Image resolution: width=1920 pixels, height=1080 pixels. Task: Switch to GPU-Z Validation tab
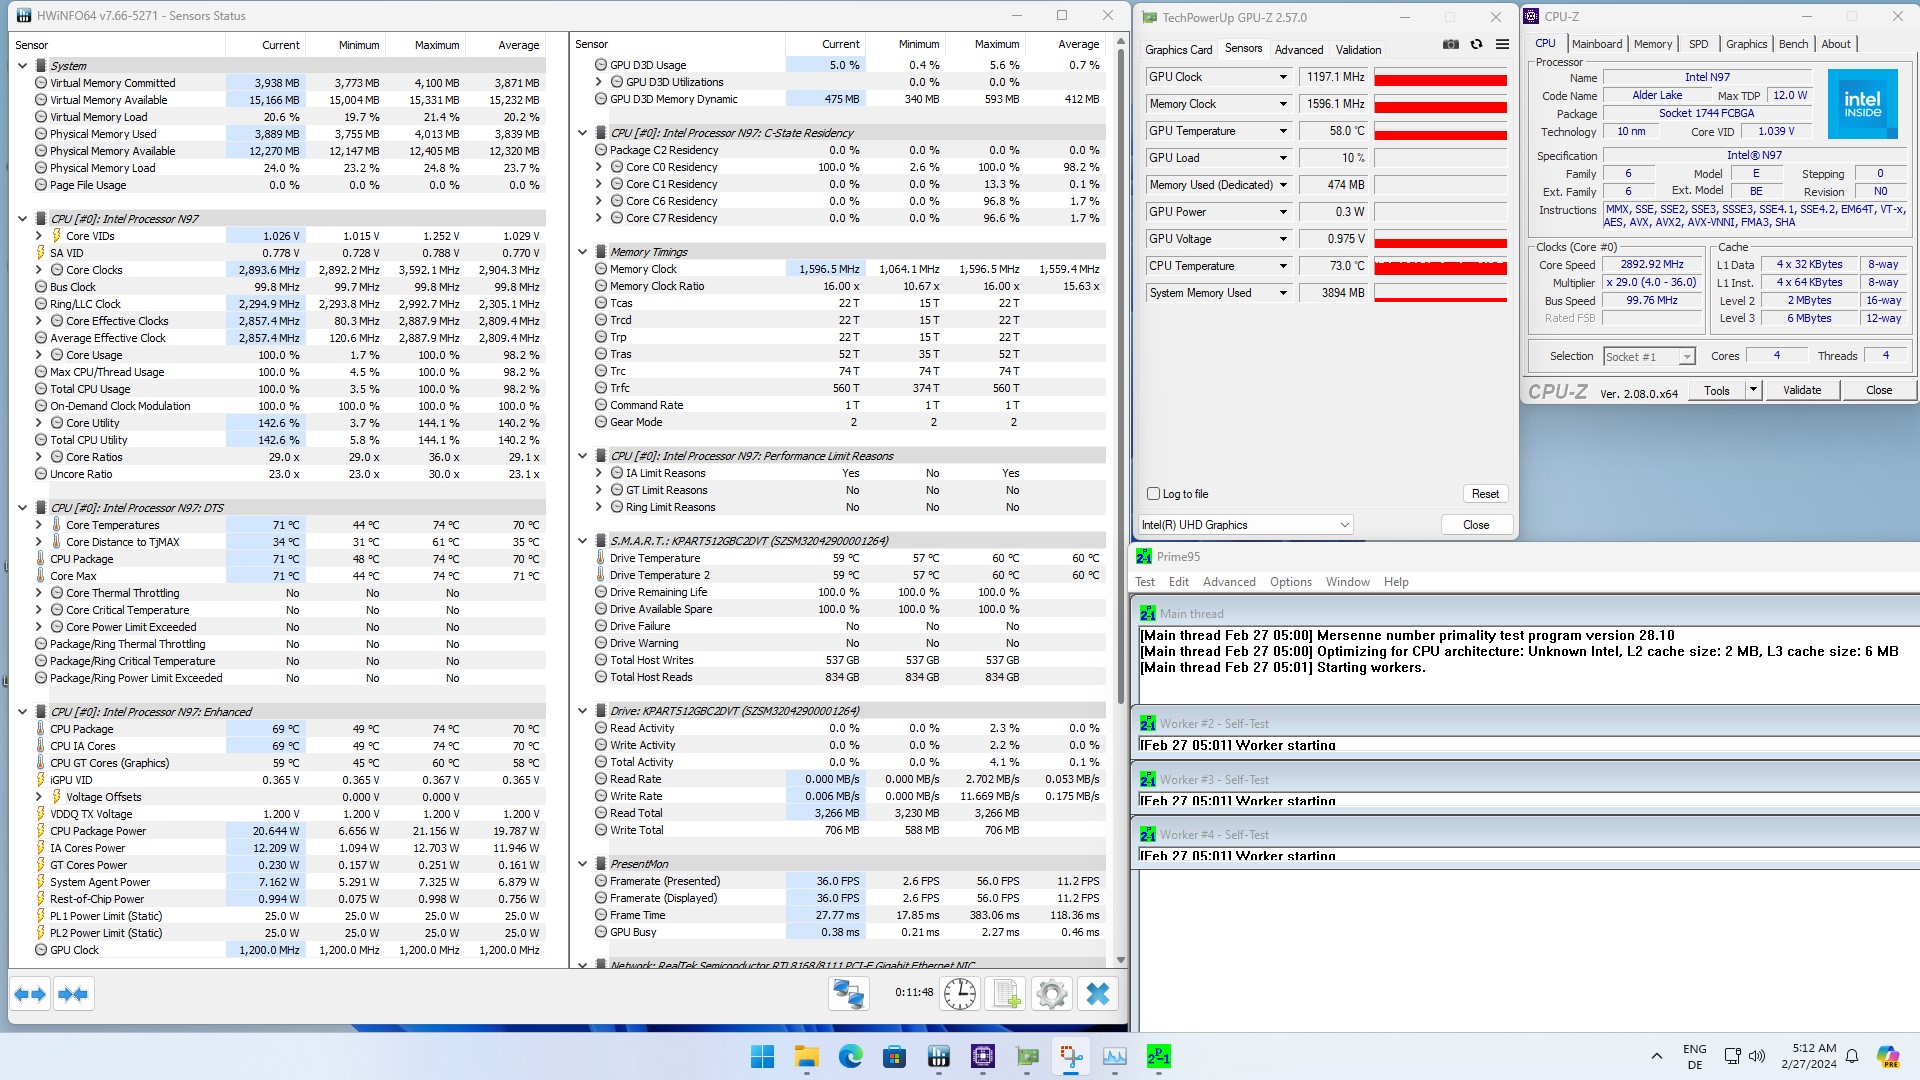coord(1358,50)
